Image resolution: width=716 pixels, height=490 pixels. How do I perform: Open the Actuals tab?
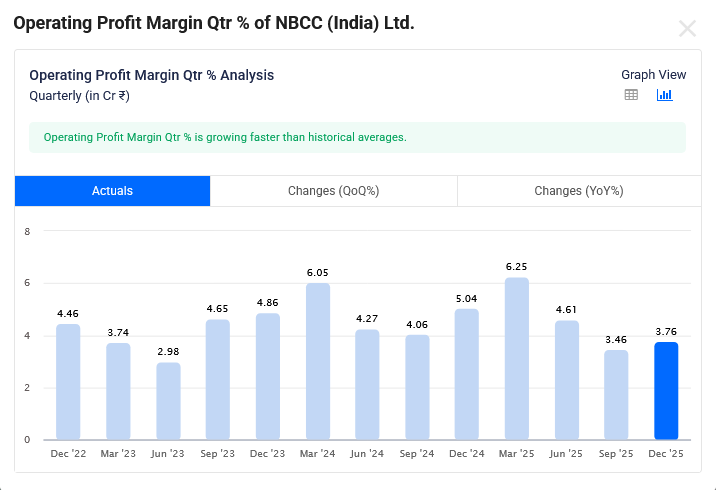click(x=112, y=191)
